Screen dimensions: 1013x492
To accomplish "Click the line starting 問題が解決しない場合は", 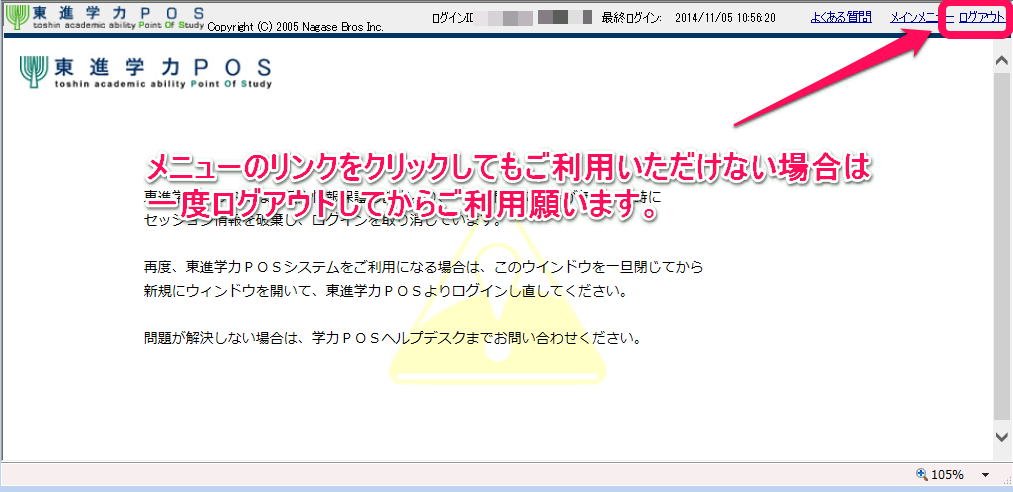I will tap(392, 338).
